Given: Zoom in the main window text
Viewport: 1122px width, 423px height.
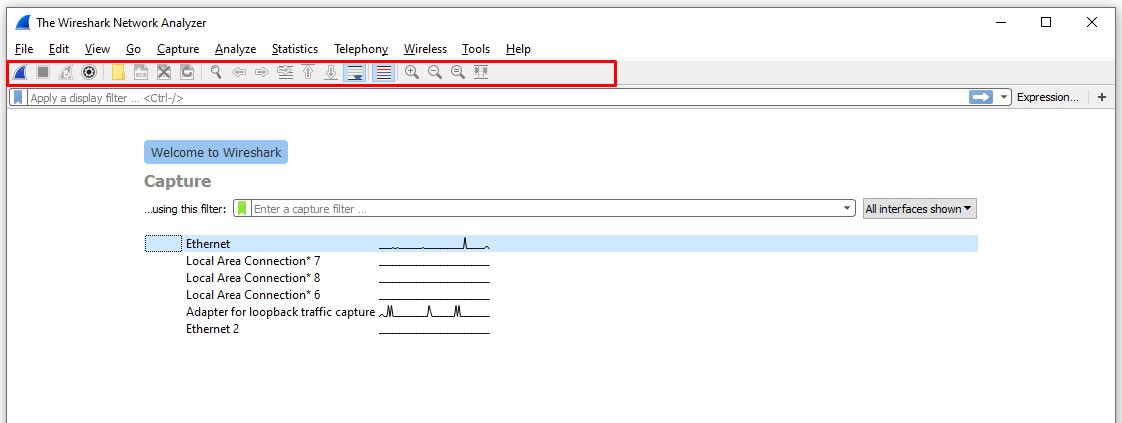Looking at the screenshot, I should [x=411, y=72].
